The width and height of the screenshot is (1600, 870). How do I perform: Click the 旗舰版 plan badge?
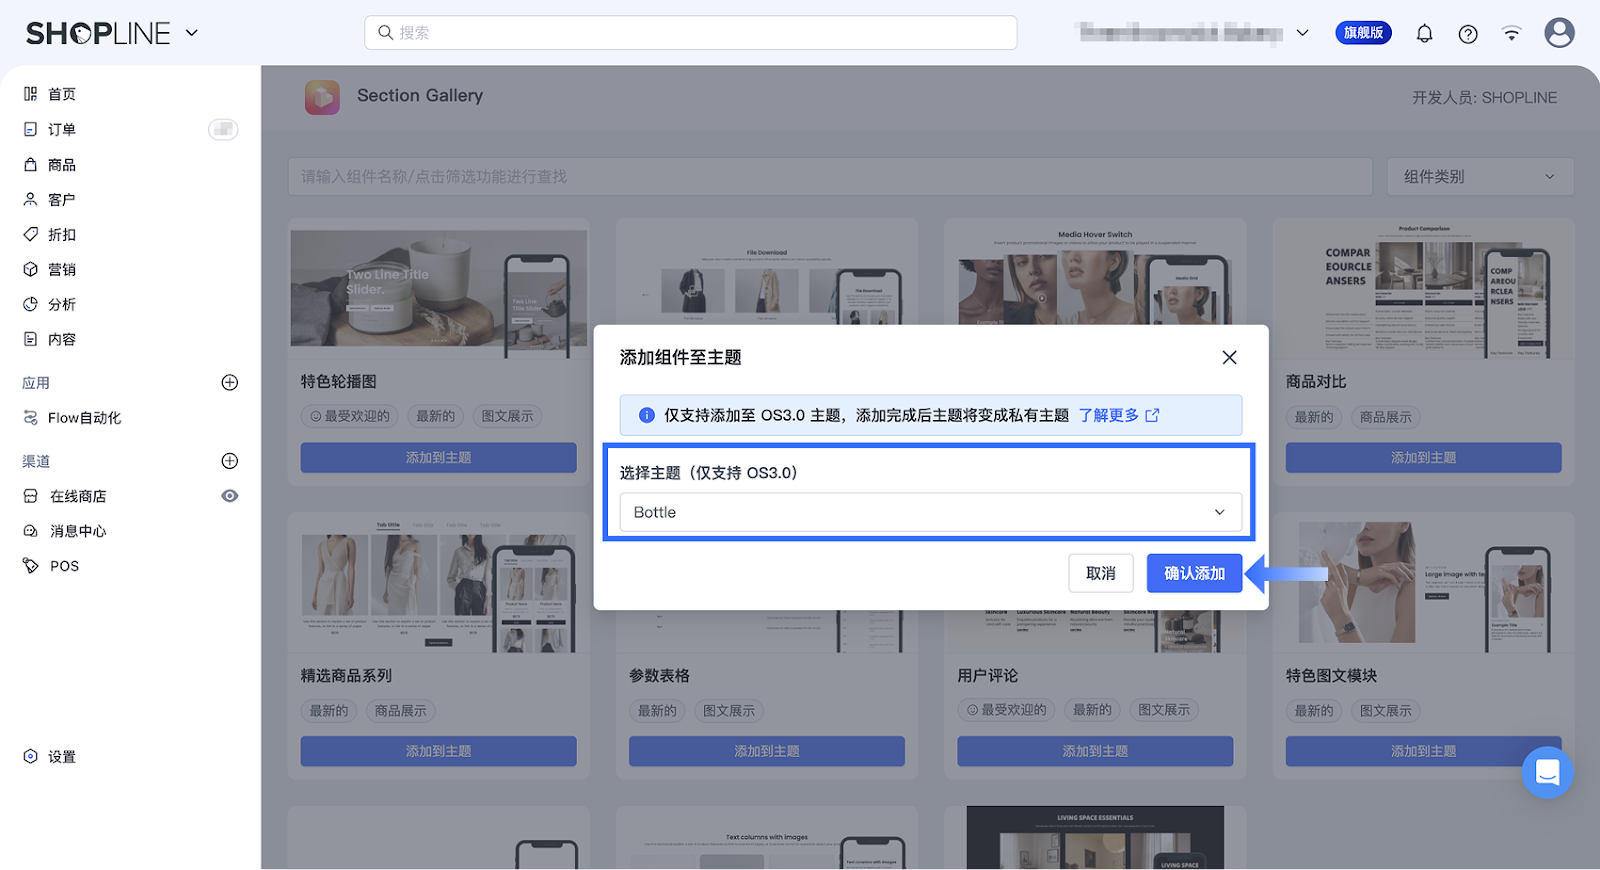1363,33
